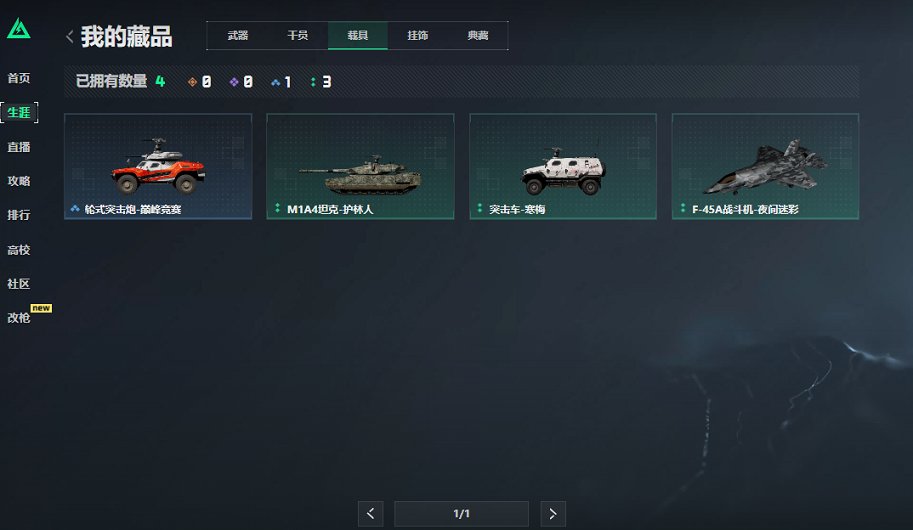Go to next page arrow

point(553,514)
